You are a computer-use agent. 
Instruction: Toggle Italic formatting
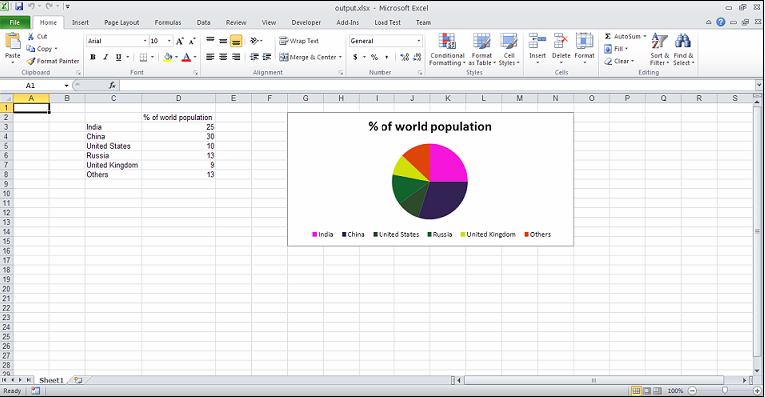pos(105,57)
